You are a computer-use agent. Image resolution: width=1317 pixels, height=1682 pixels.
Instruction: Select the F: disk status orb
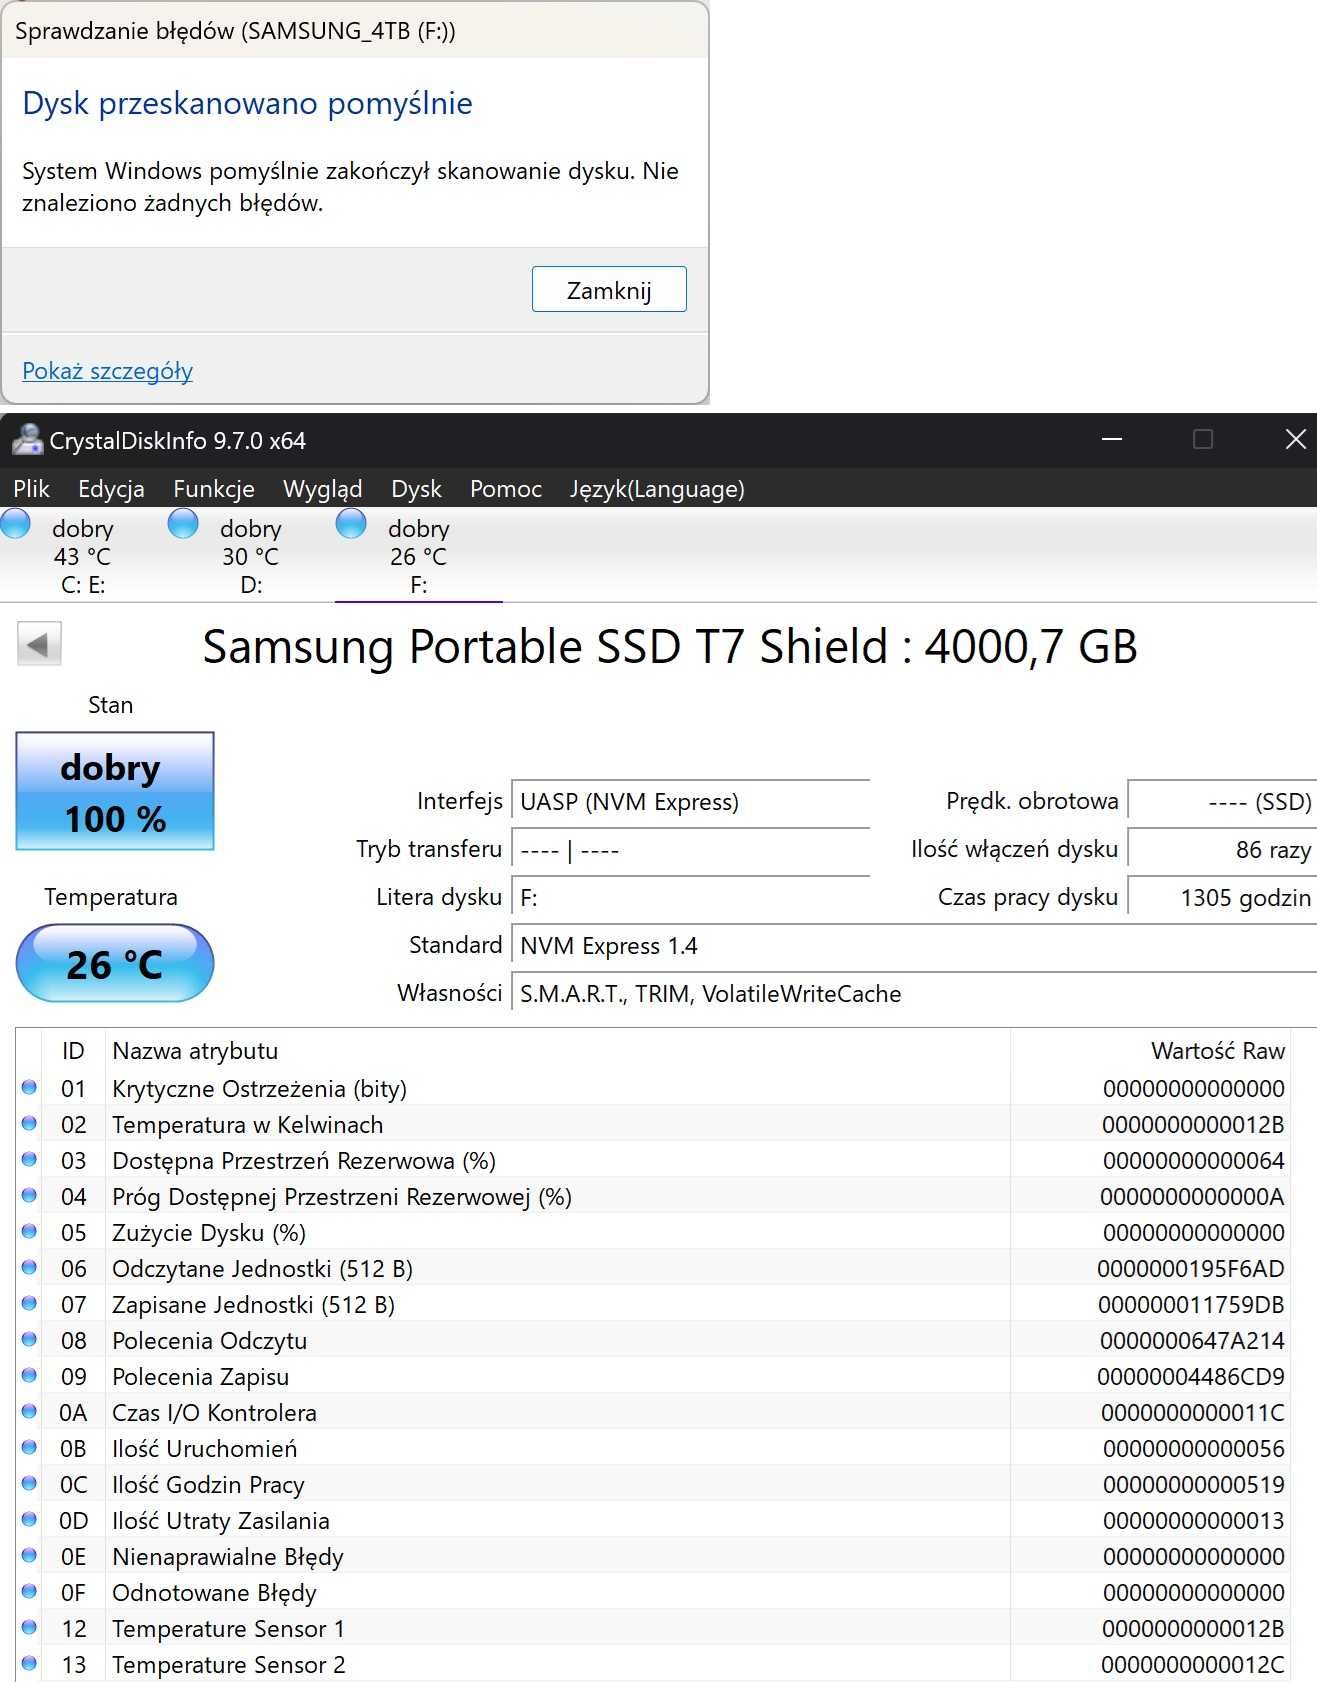(351, 523)
